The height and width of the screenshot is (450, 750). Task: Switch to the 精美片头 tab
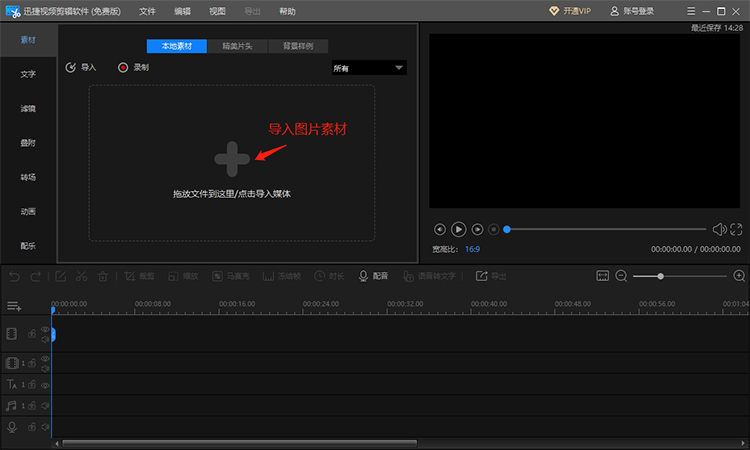(x=237, y=46)
